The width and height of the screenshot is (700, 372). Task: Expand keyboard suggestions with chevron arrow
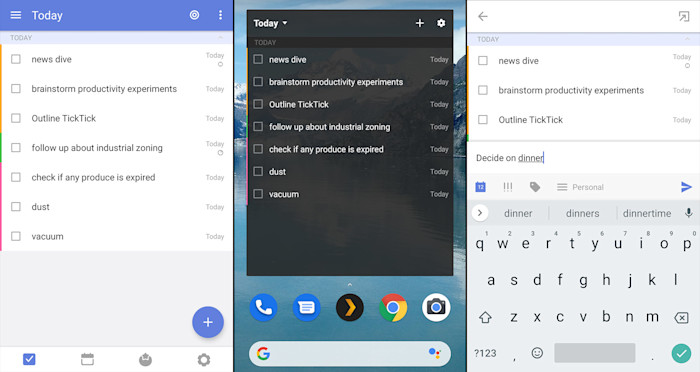(480, 213)
